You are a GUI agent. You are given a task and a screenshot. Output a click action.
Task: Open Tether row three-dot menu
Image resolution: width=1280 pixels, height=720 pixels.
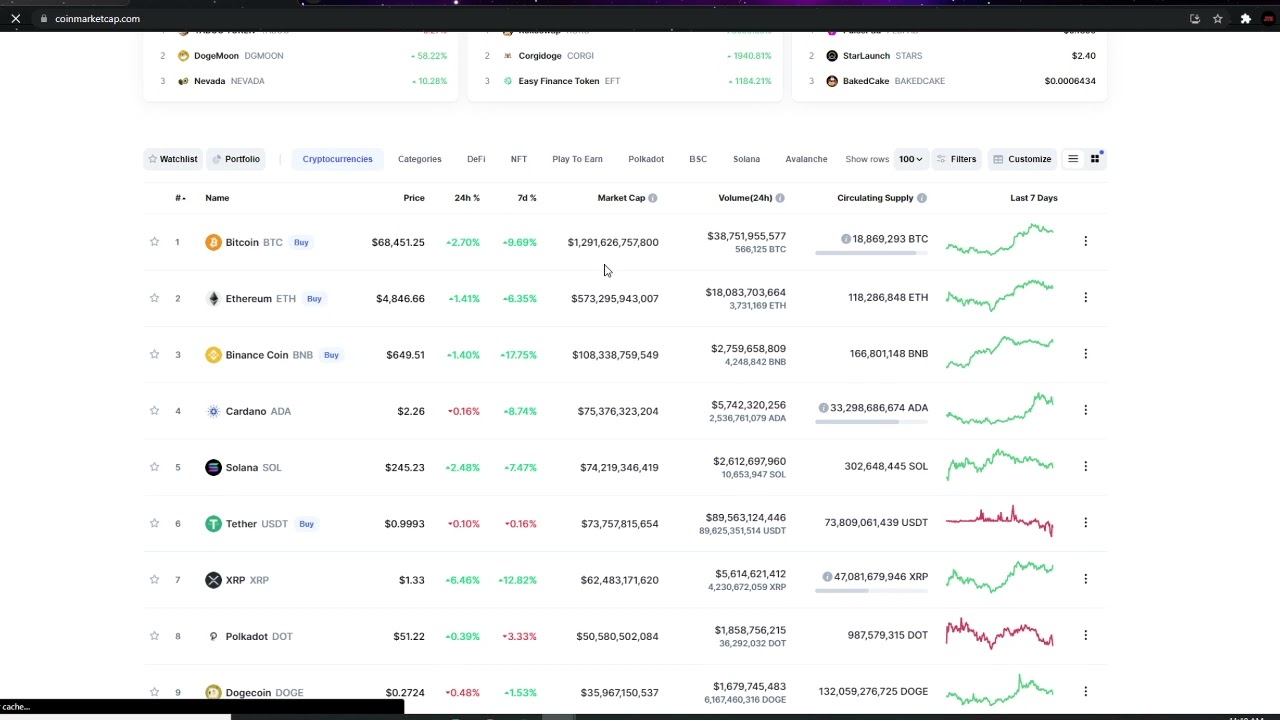[x=1085, y=522]
